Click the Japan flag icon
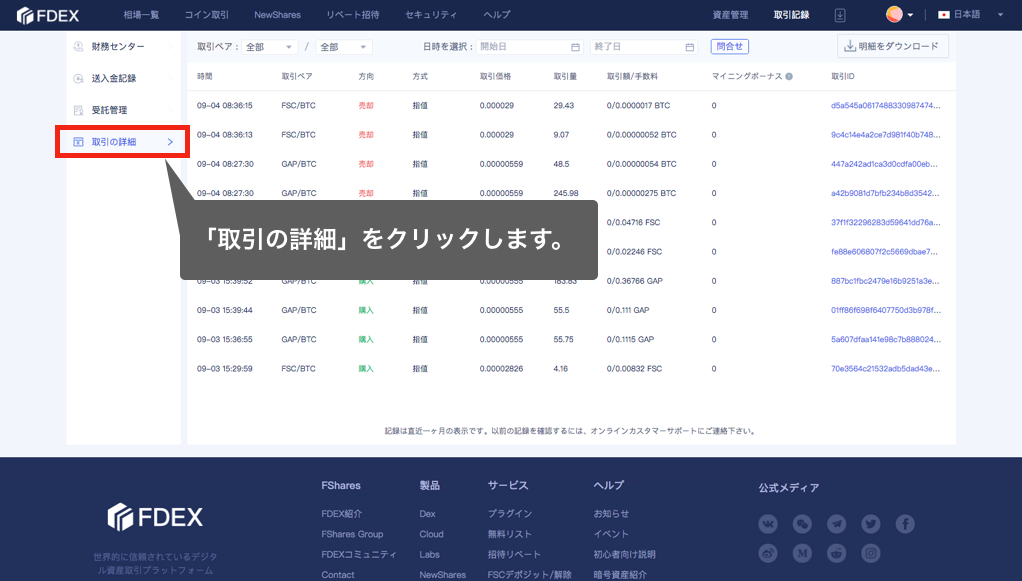Viewport: 1022px width, 581px height. point(943,14)
